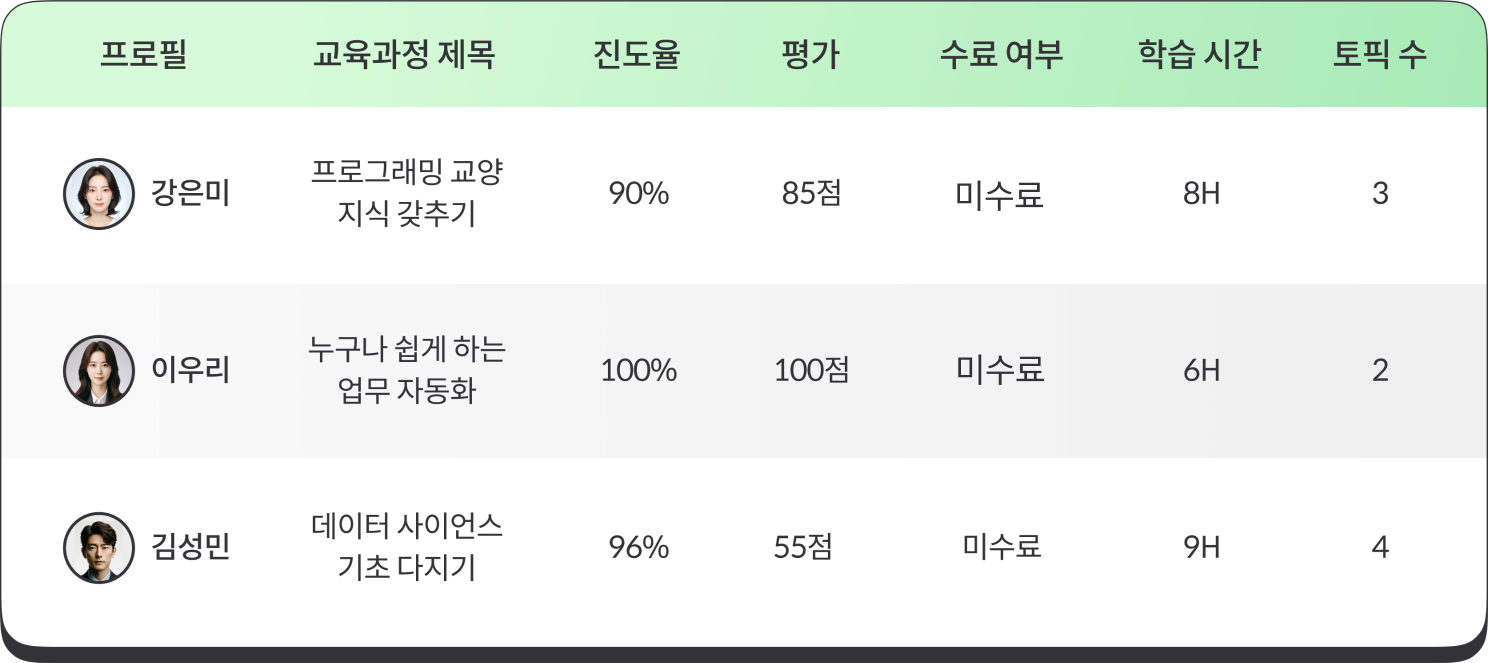This screenshot has height=663, width=1488.
Task: Select the name 김성민
Action: pyautogui.click(x=190, y=548)
